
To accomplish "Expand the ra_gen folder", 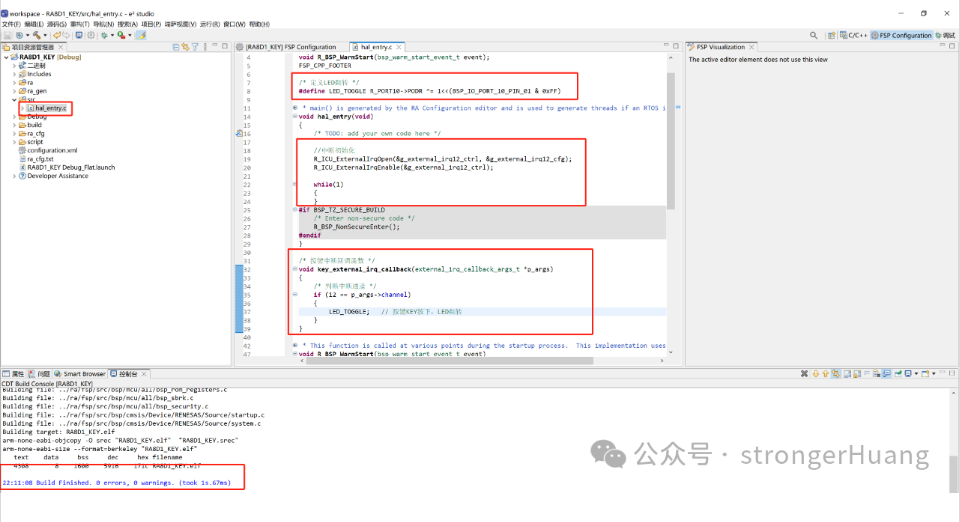I will tap(15, 91).
